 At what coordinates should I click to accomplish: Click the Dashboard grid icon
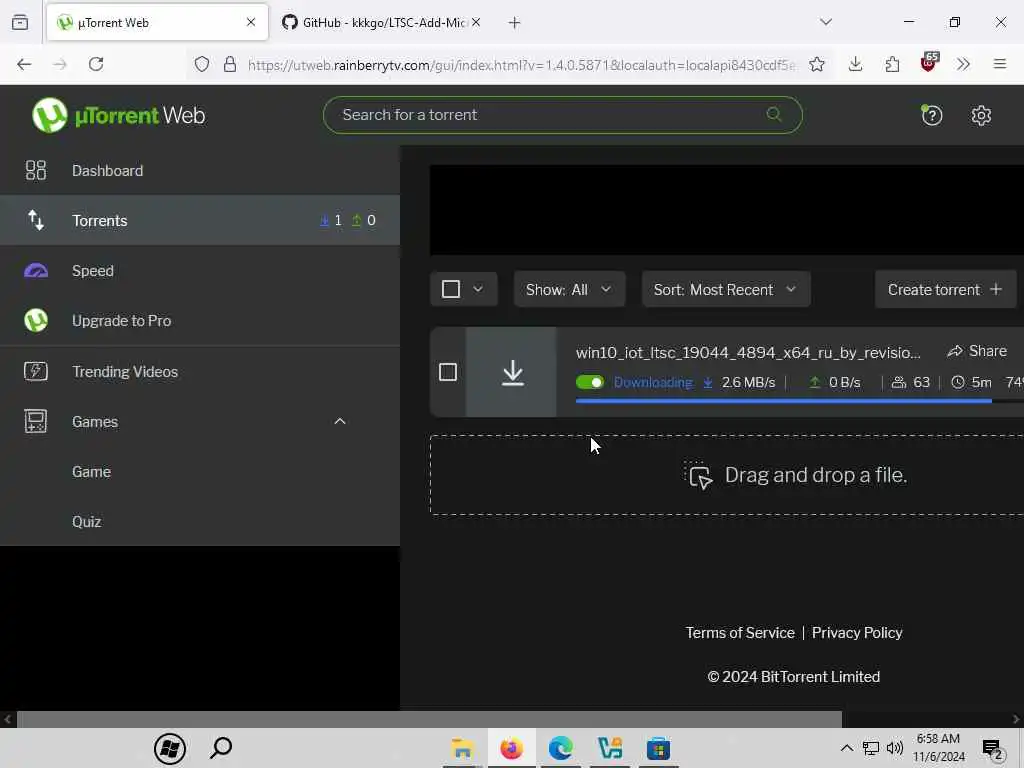click(x=36, y=170)
